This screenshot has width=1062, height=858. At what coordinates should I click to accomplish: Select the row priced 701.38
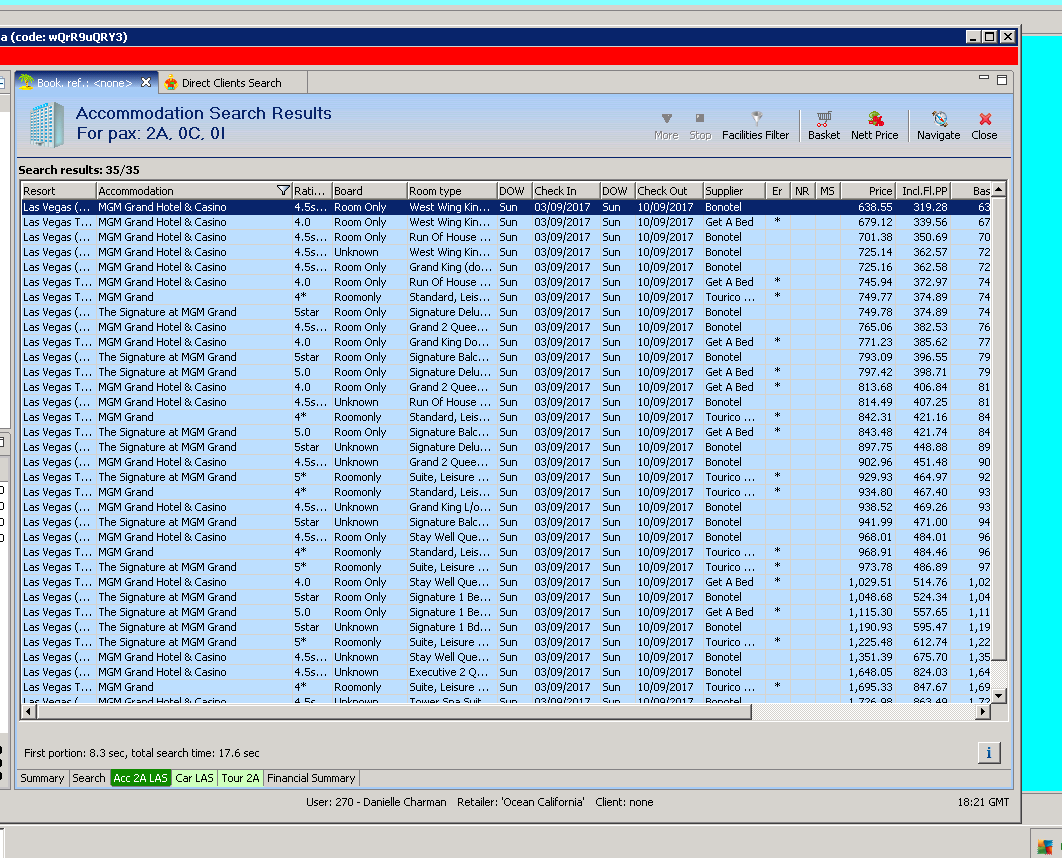click(x=506, y=237)
